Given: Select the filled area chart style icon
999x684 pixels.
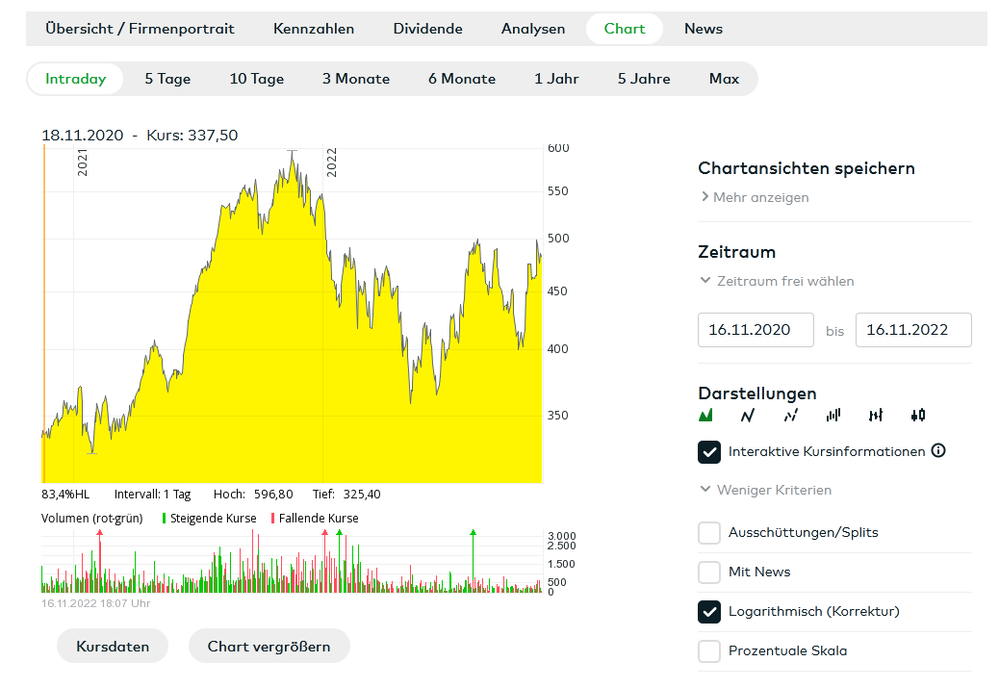Looking at the screenshot, I should tap(706, 415).
